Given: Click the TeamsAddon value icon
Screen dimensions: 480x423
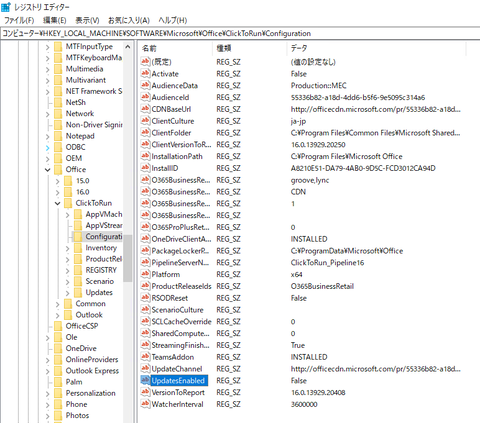Looking at the screenshot, I should click(145, 357).
